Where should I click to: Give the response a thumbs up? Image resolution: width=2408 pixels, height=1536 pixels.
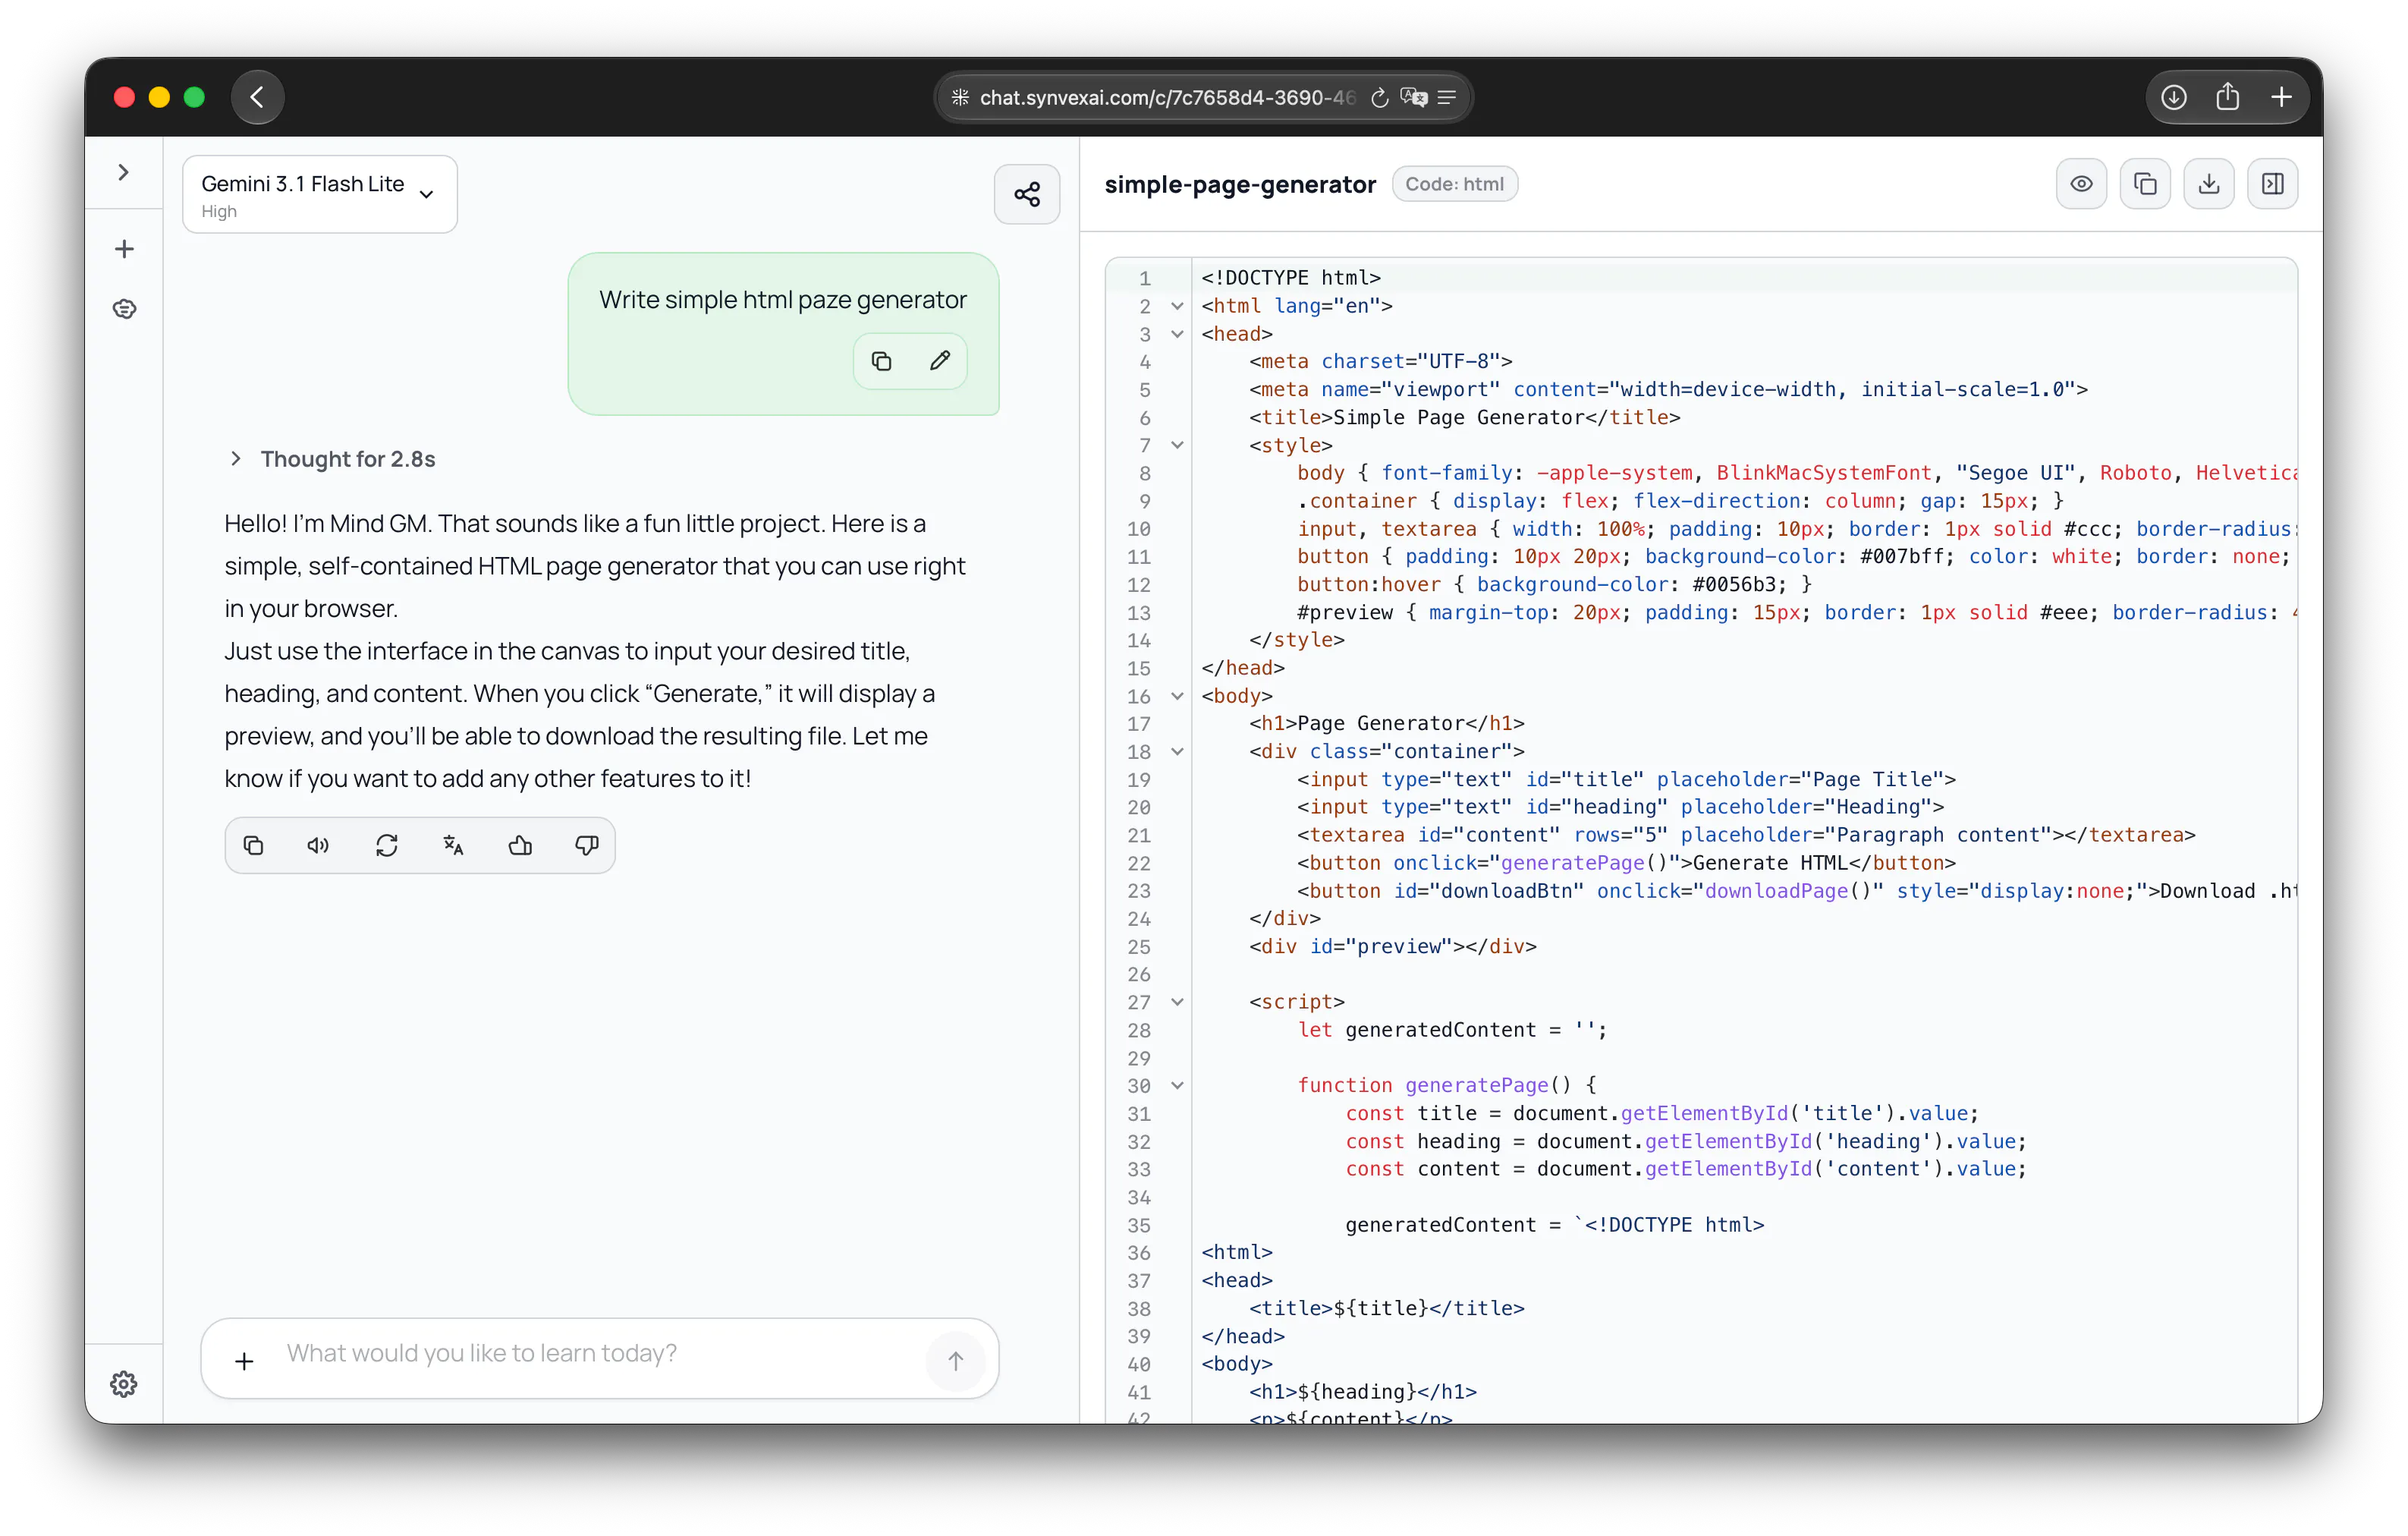point(520,846)
